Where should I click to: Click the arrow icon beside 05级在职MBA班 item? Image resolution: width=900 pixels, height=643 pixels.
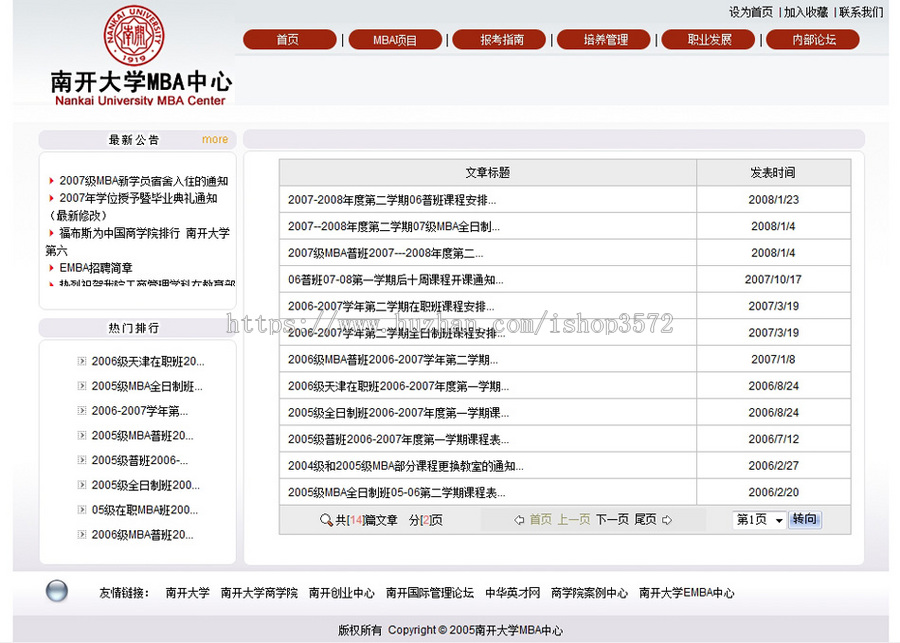pos(82,510)
